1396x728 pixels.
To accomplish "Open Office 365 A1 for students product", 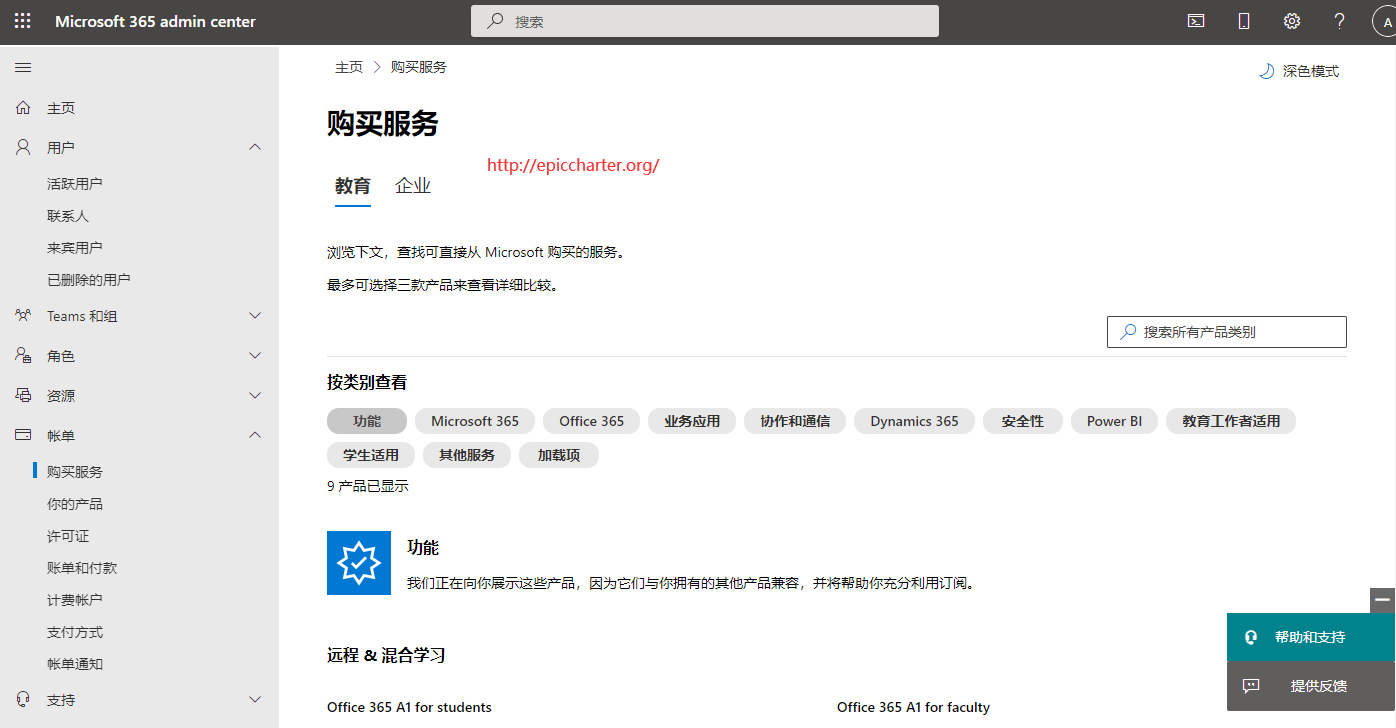I will (x=409, y=707).
